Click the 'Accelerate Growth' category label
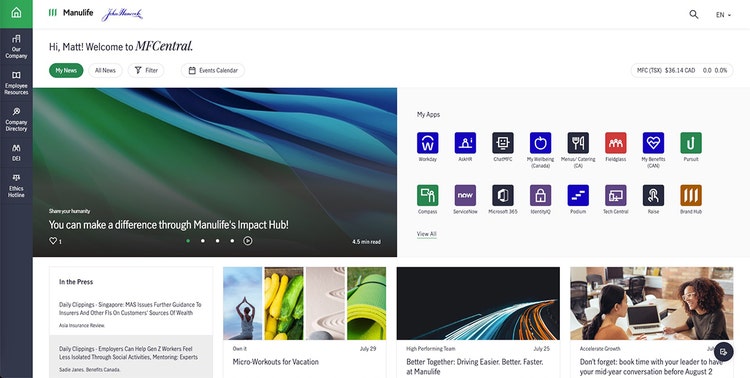The image size is (750, 378). [600, 349]
